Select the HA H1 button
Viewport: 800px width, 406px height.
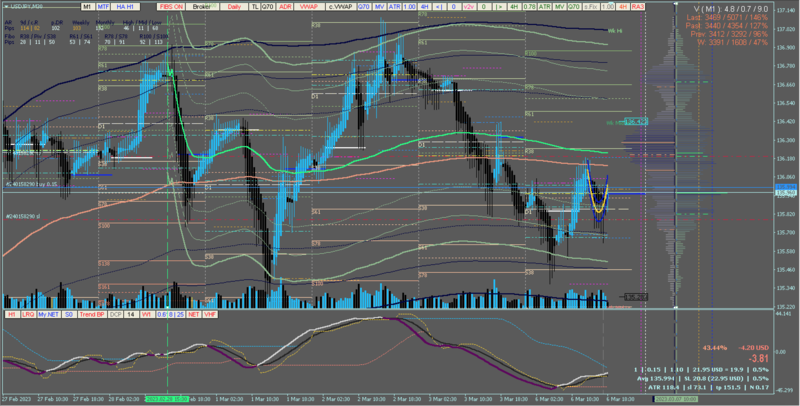[125, 7]
